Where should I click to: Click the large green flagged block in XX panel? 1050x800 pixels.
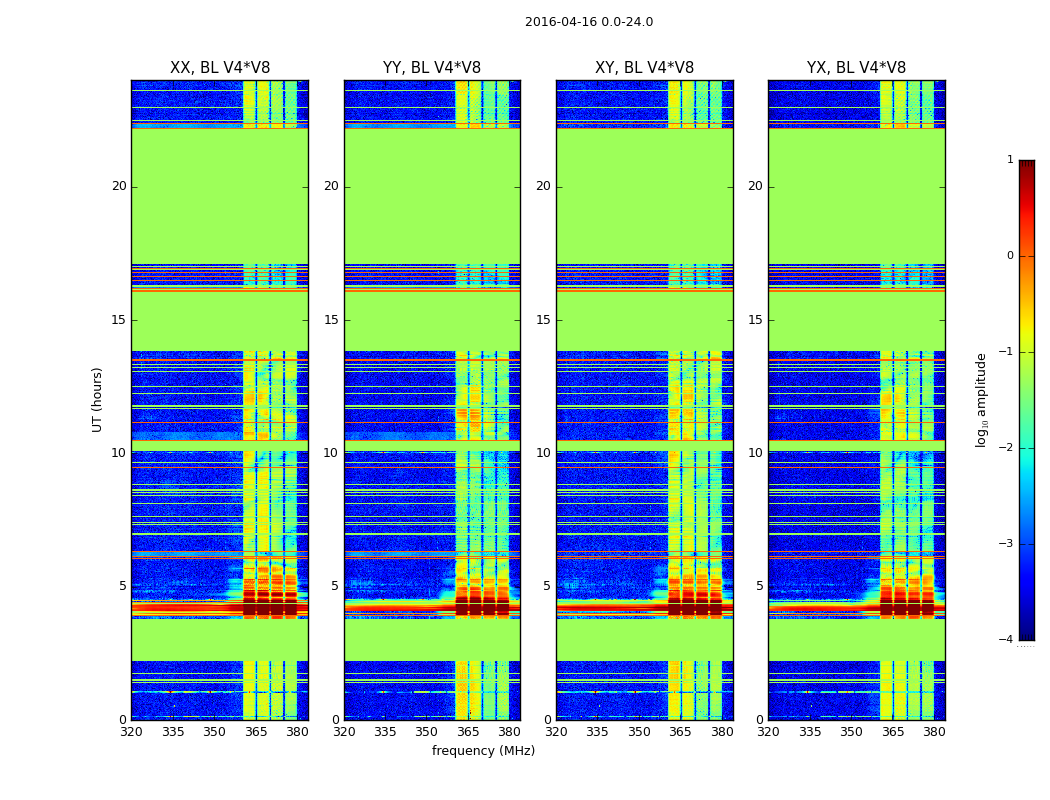[x=220, y=196]
